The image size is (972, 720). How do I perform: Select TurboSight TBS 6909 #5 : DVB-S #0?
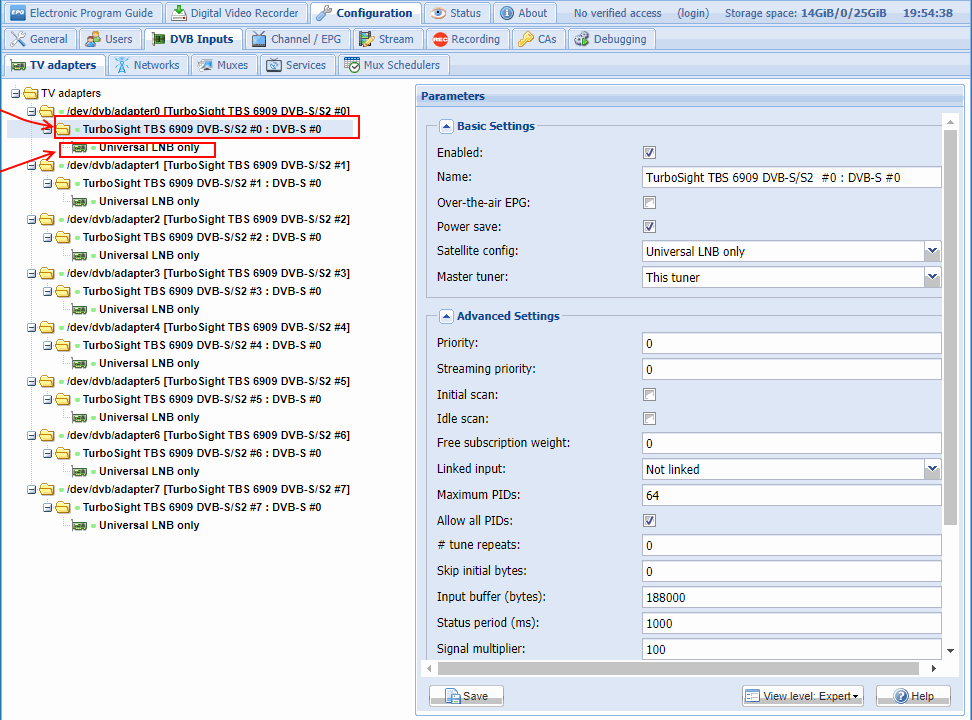[202, 399]
